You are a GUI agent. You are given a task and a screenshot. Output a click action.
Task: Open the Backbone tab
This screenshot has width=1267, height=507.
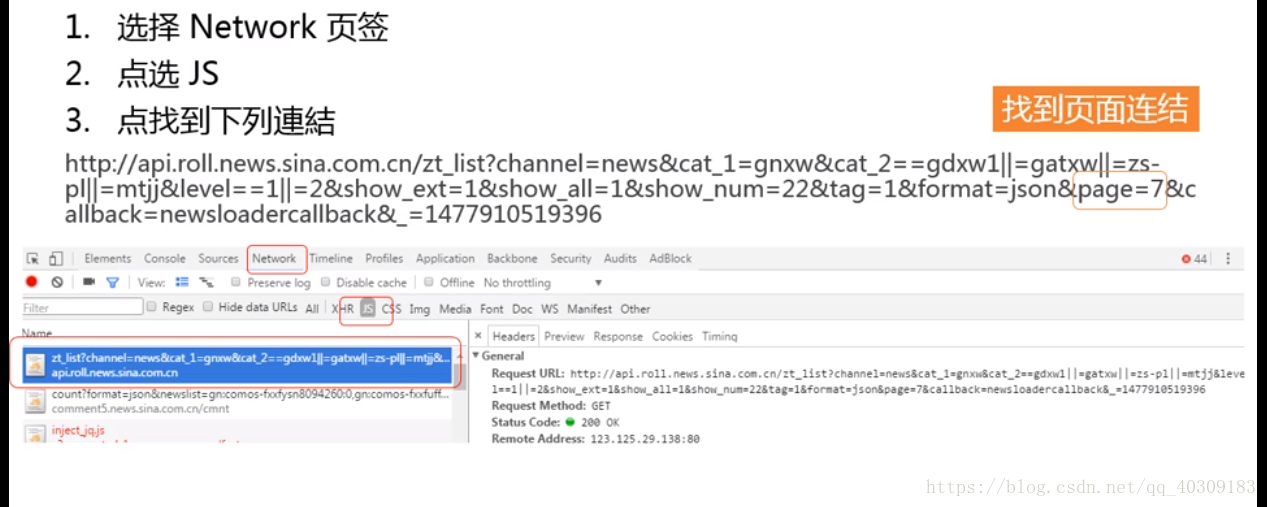(512, 258)
